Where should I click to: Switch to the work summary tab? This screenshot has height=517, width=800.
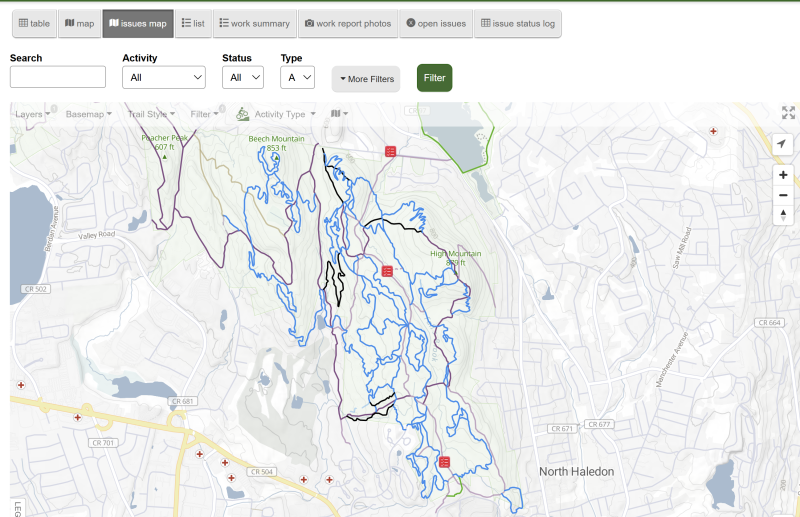[x=254, y=24]
